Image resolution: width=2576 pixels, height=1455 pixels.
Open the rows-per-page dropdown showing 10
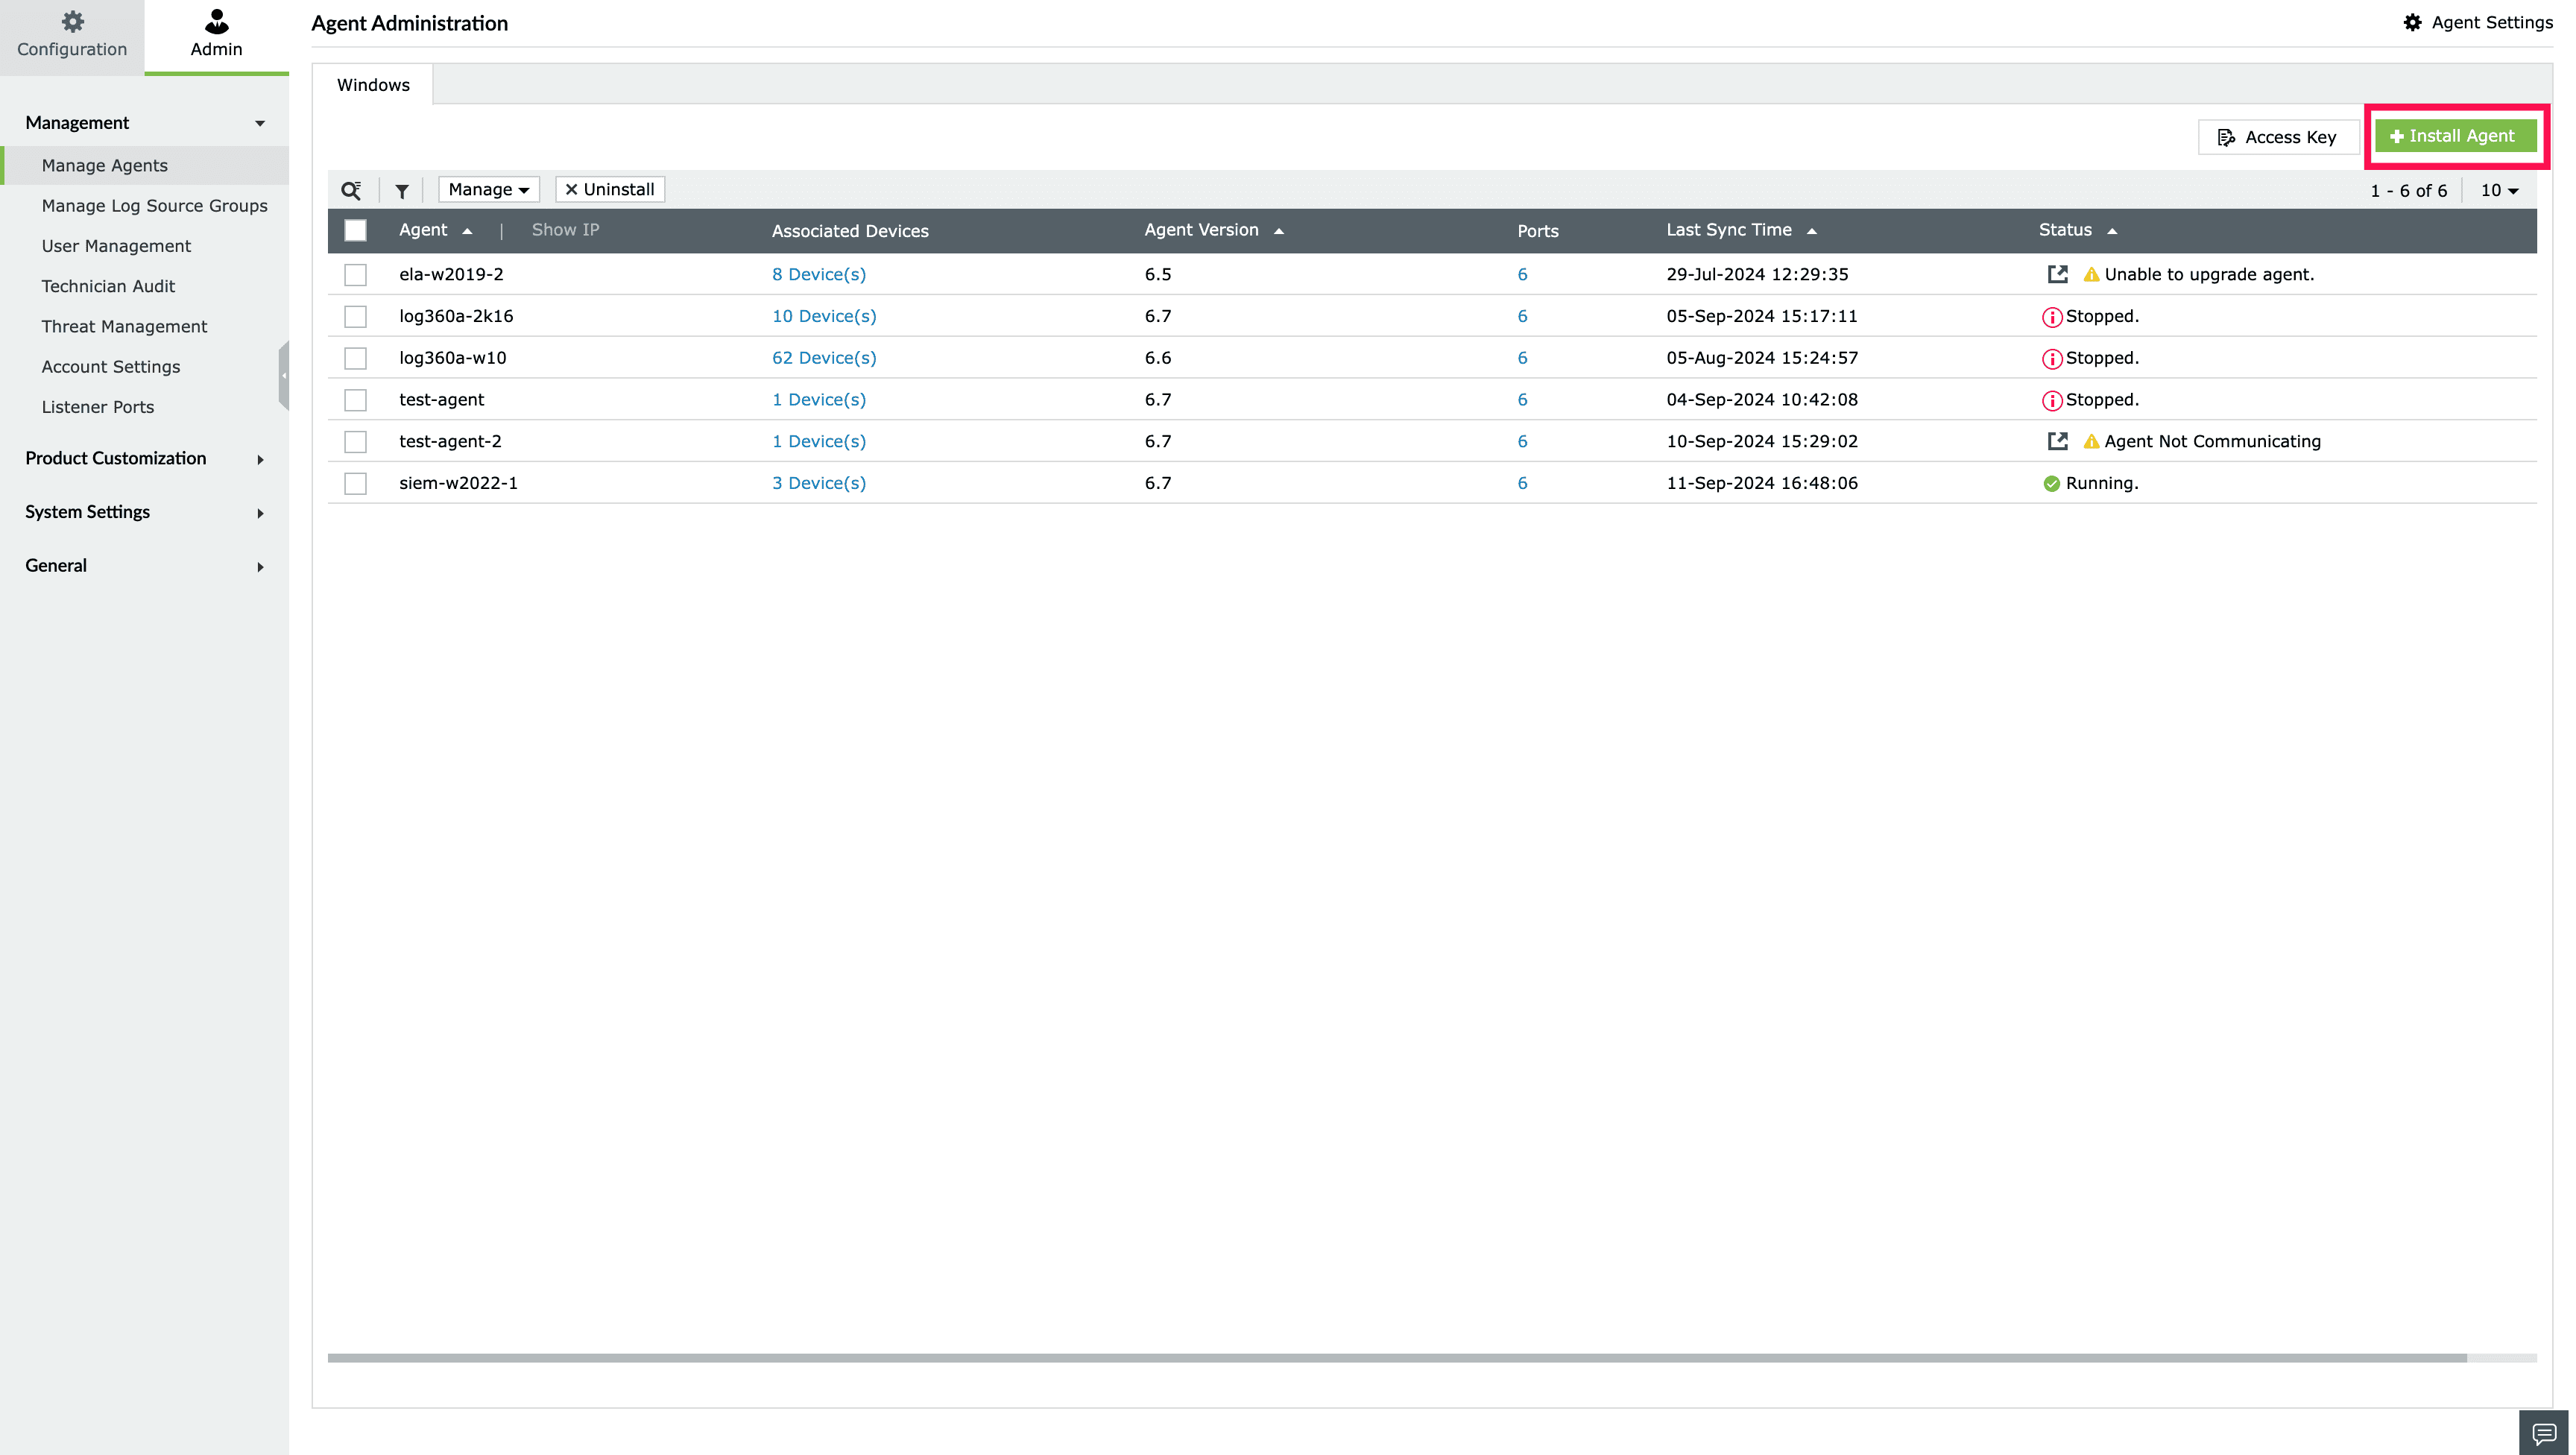click(x=2499, y=190)
